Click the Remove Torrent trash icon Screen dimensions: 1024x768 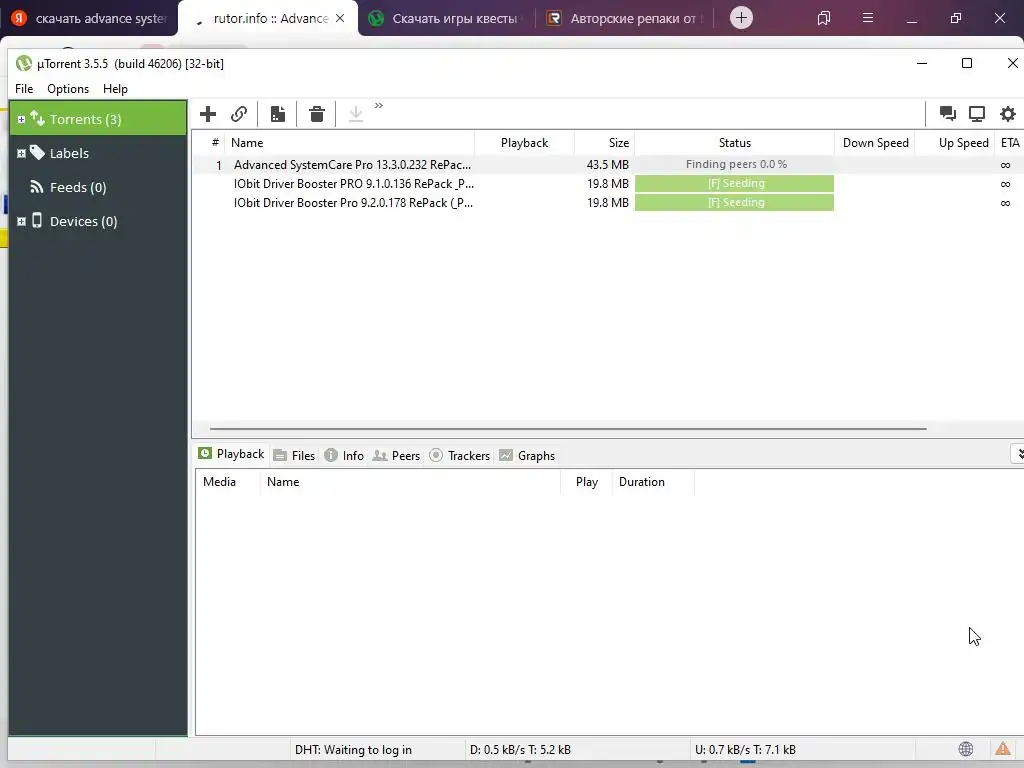pos(317,114)
